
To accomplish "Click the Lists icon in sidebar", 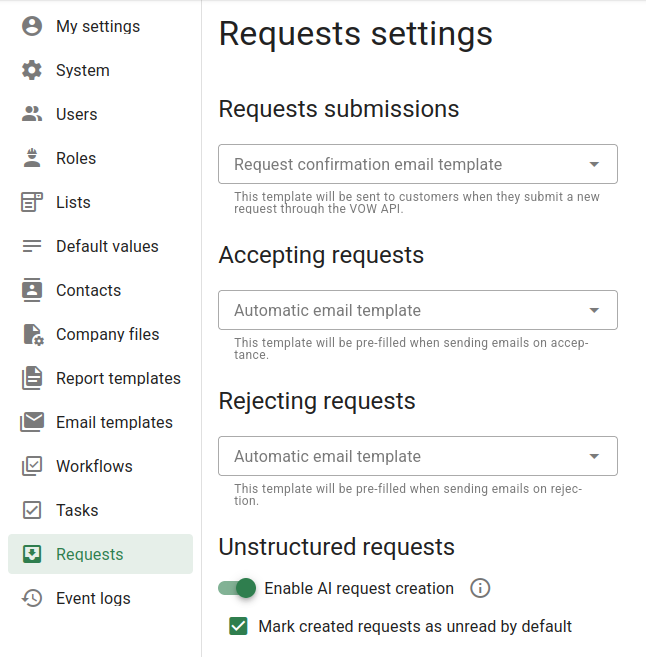I will pyautogui.click(x=32, y=202).
